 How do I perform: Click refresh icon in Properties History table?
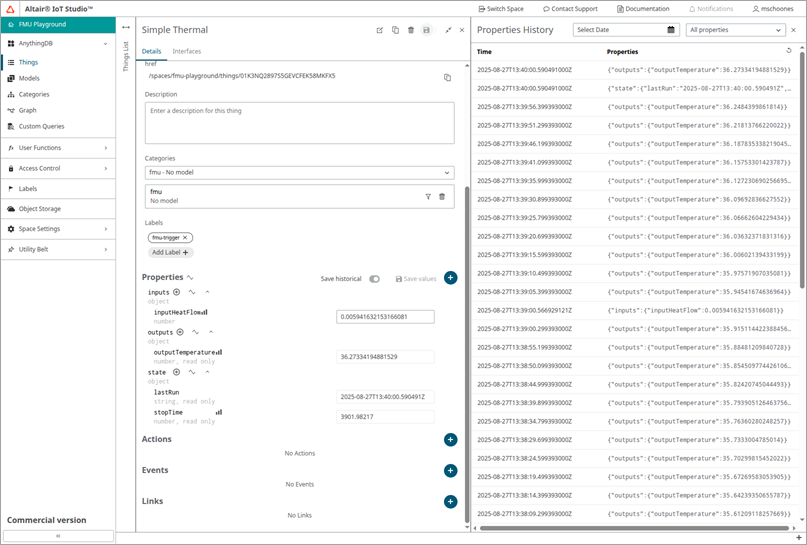pos(789,50)
